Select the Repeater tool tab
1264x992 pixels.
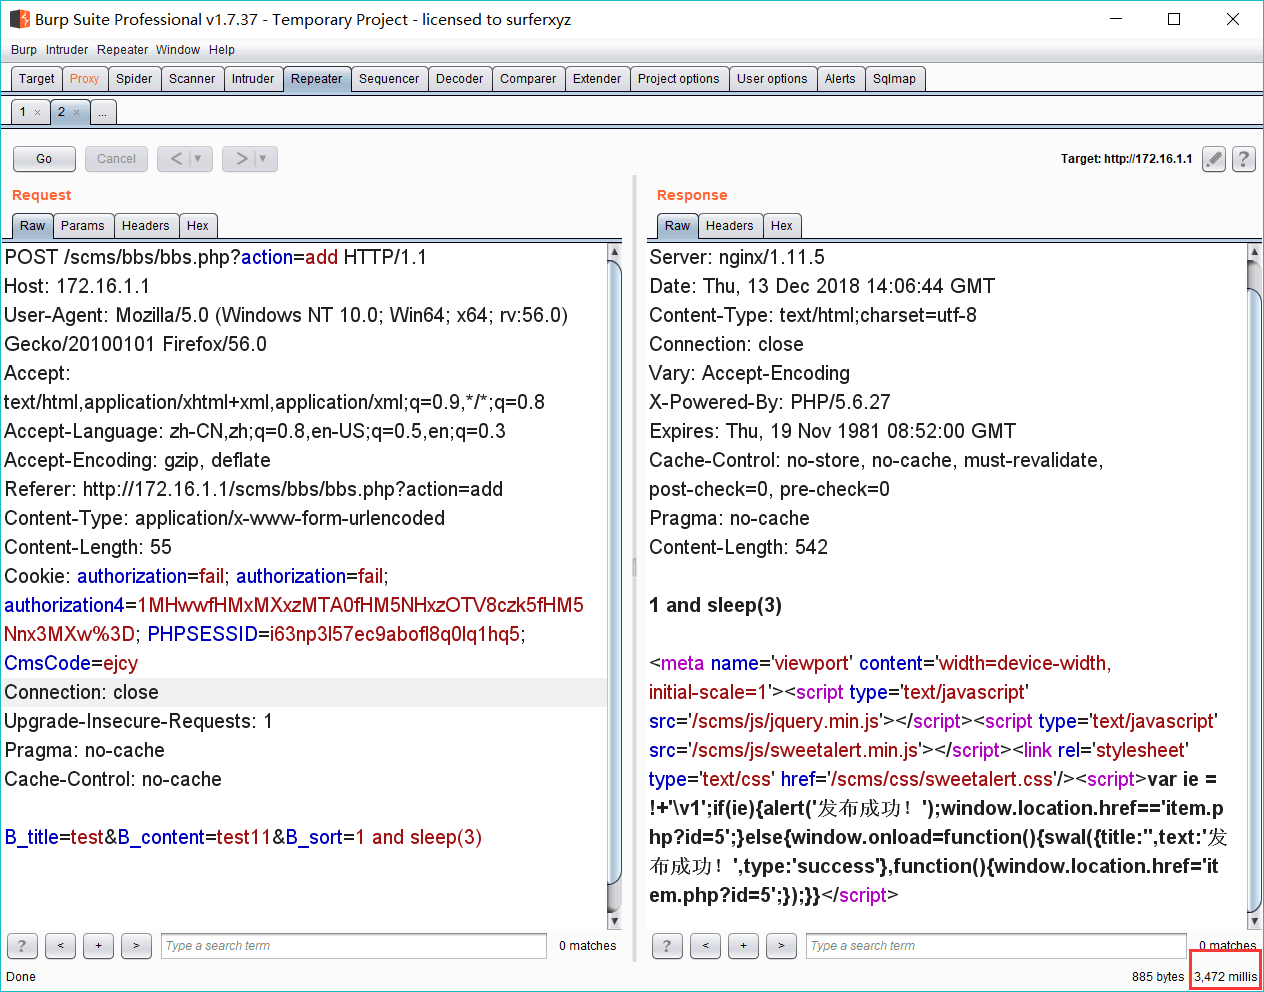[x=317, y=79]
